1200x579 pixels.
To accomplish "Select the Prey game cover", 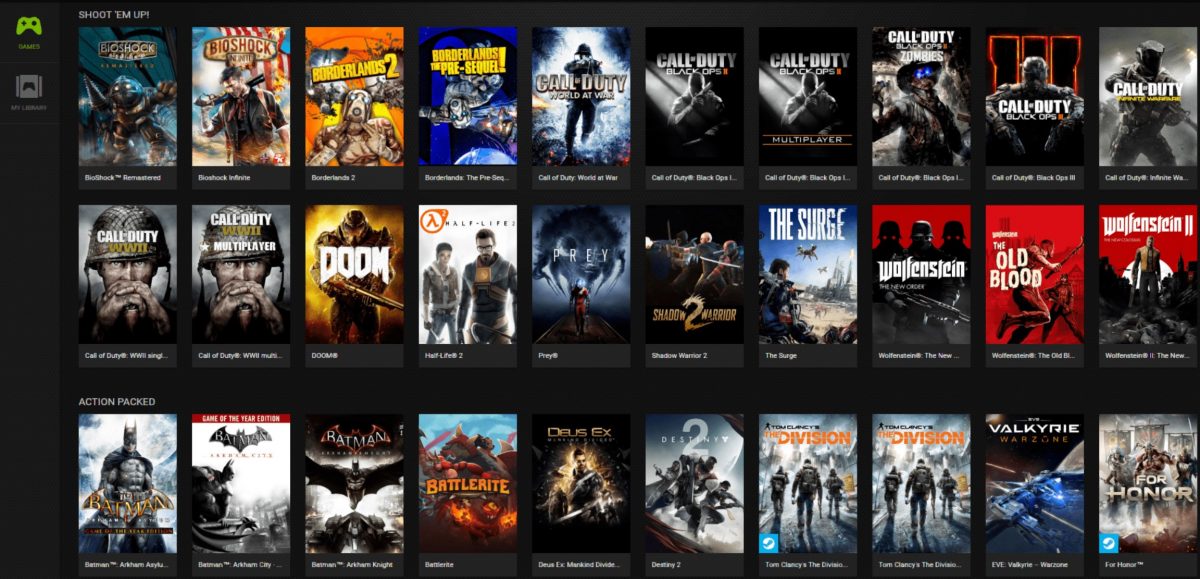I will click(581, 274).
